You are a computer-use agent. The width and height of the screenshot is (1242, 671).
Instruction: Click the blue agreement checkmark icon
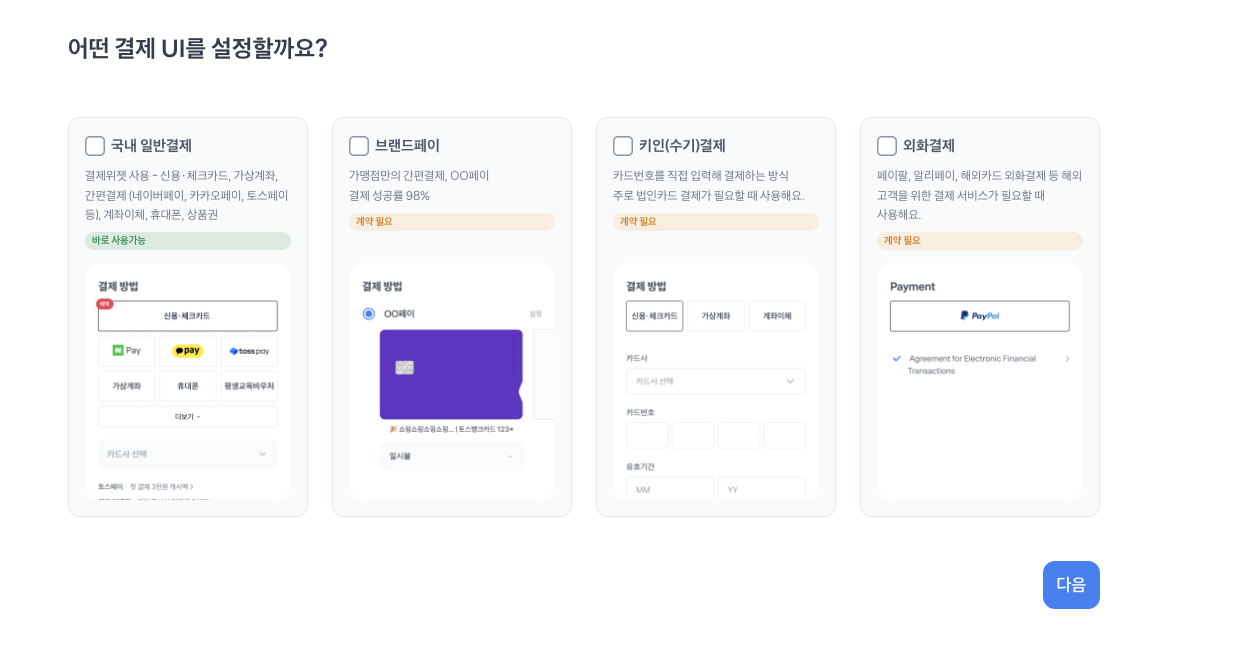(x=897, y=358)
